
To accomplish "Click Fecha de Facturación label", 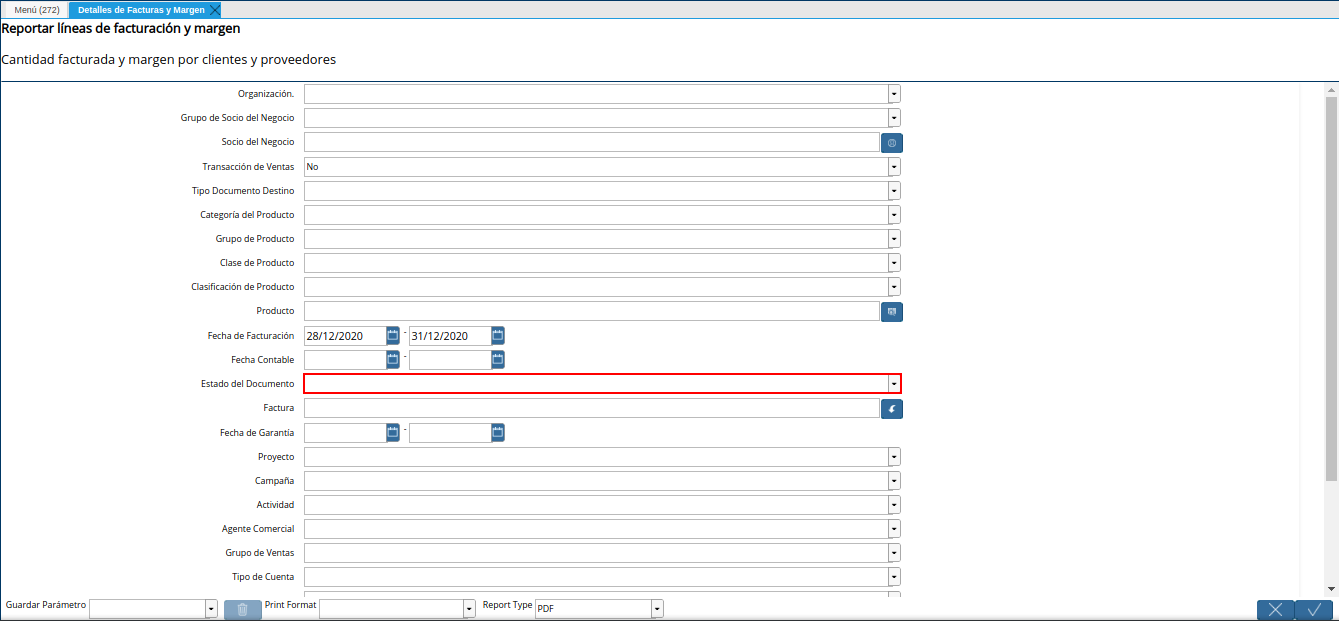I will (251, 336).
